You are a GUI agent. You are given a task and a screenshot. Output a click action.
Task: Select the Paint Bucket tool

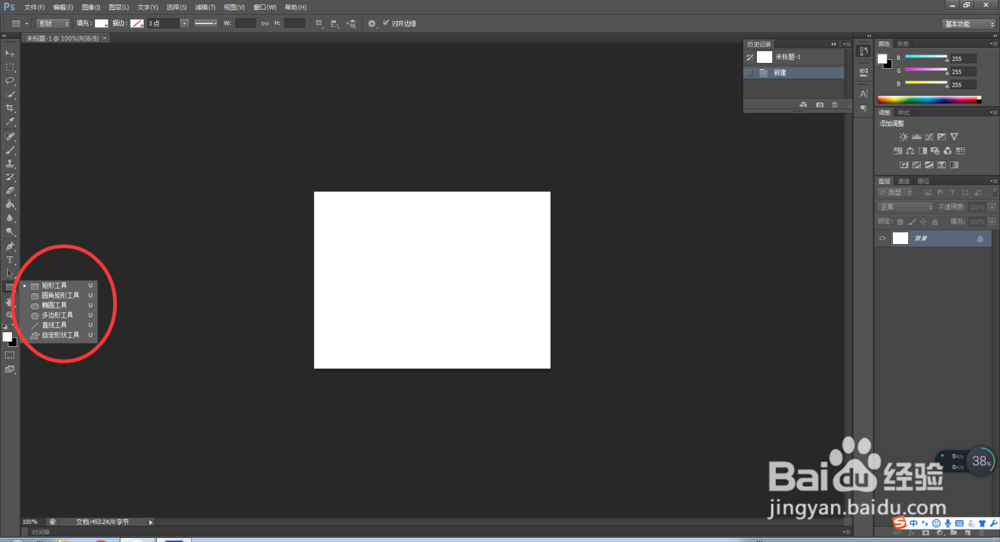point(10,205)
